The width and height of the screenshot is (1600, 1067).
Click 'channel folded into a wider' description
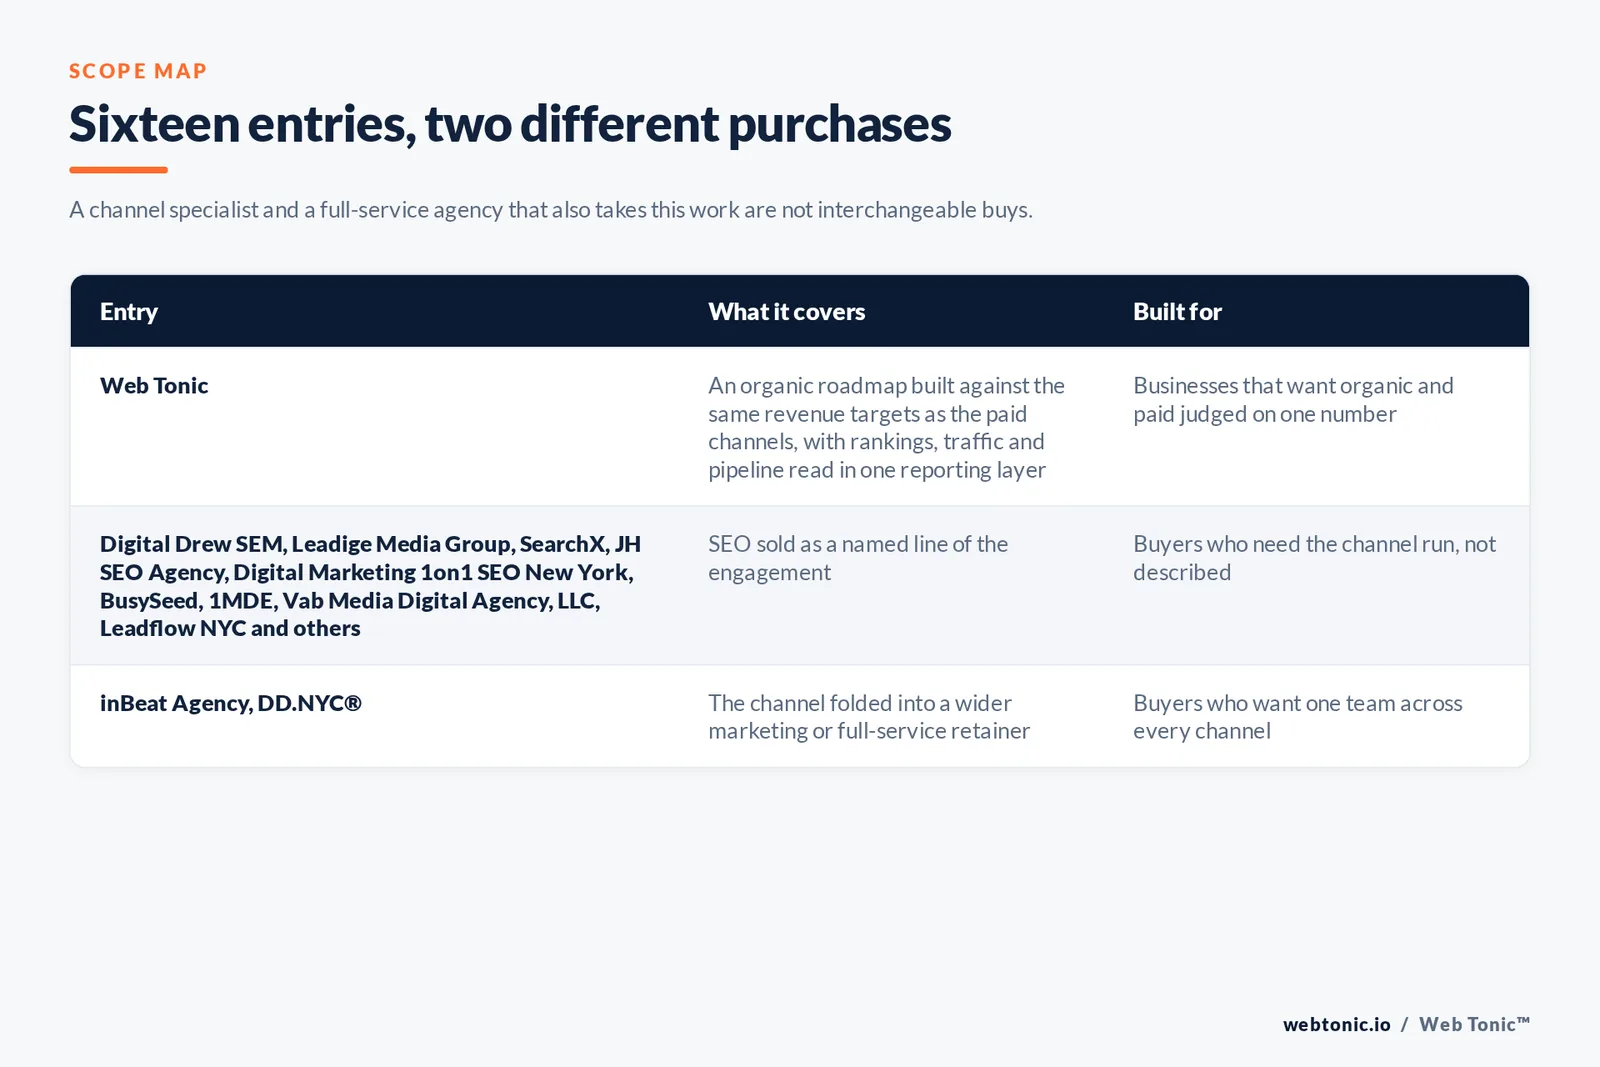pyautogui.click(x=869, y=717)
